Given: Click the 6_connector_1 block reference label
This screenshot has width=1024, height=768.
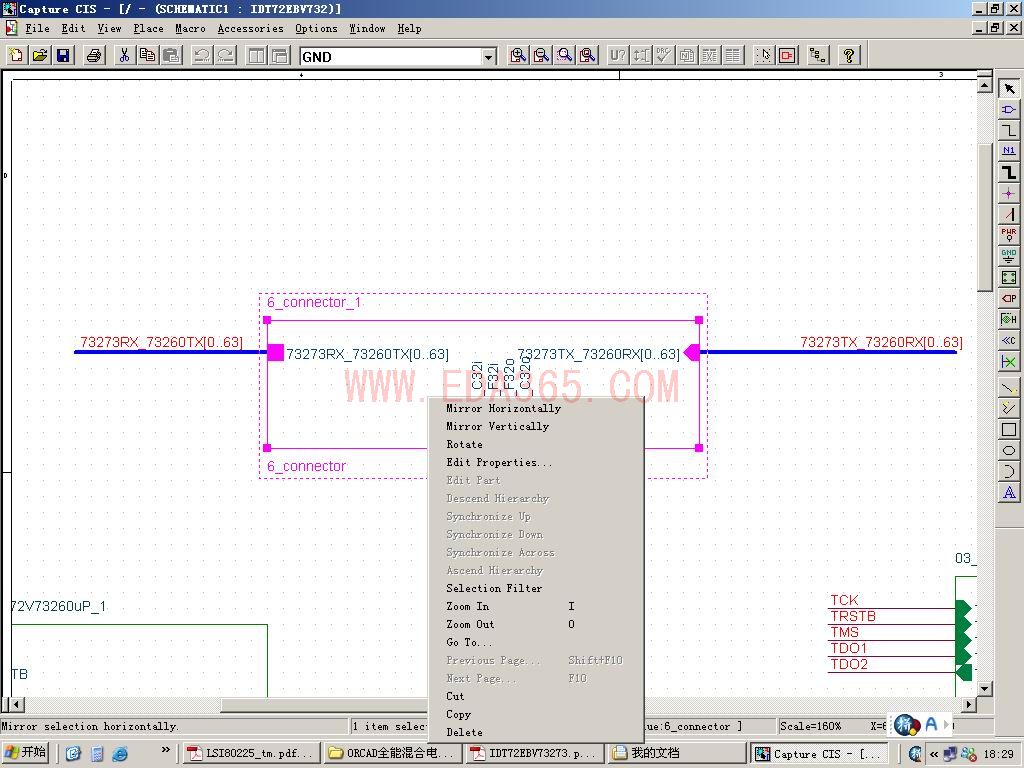Looking at the screenshot, I should (314, 302).
